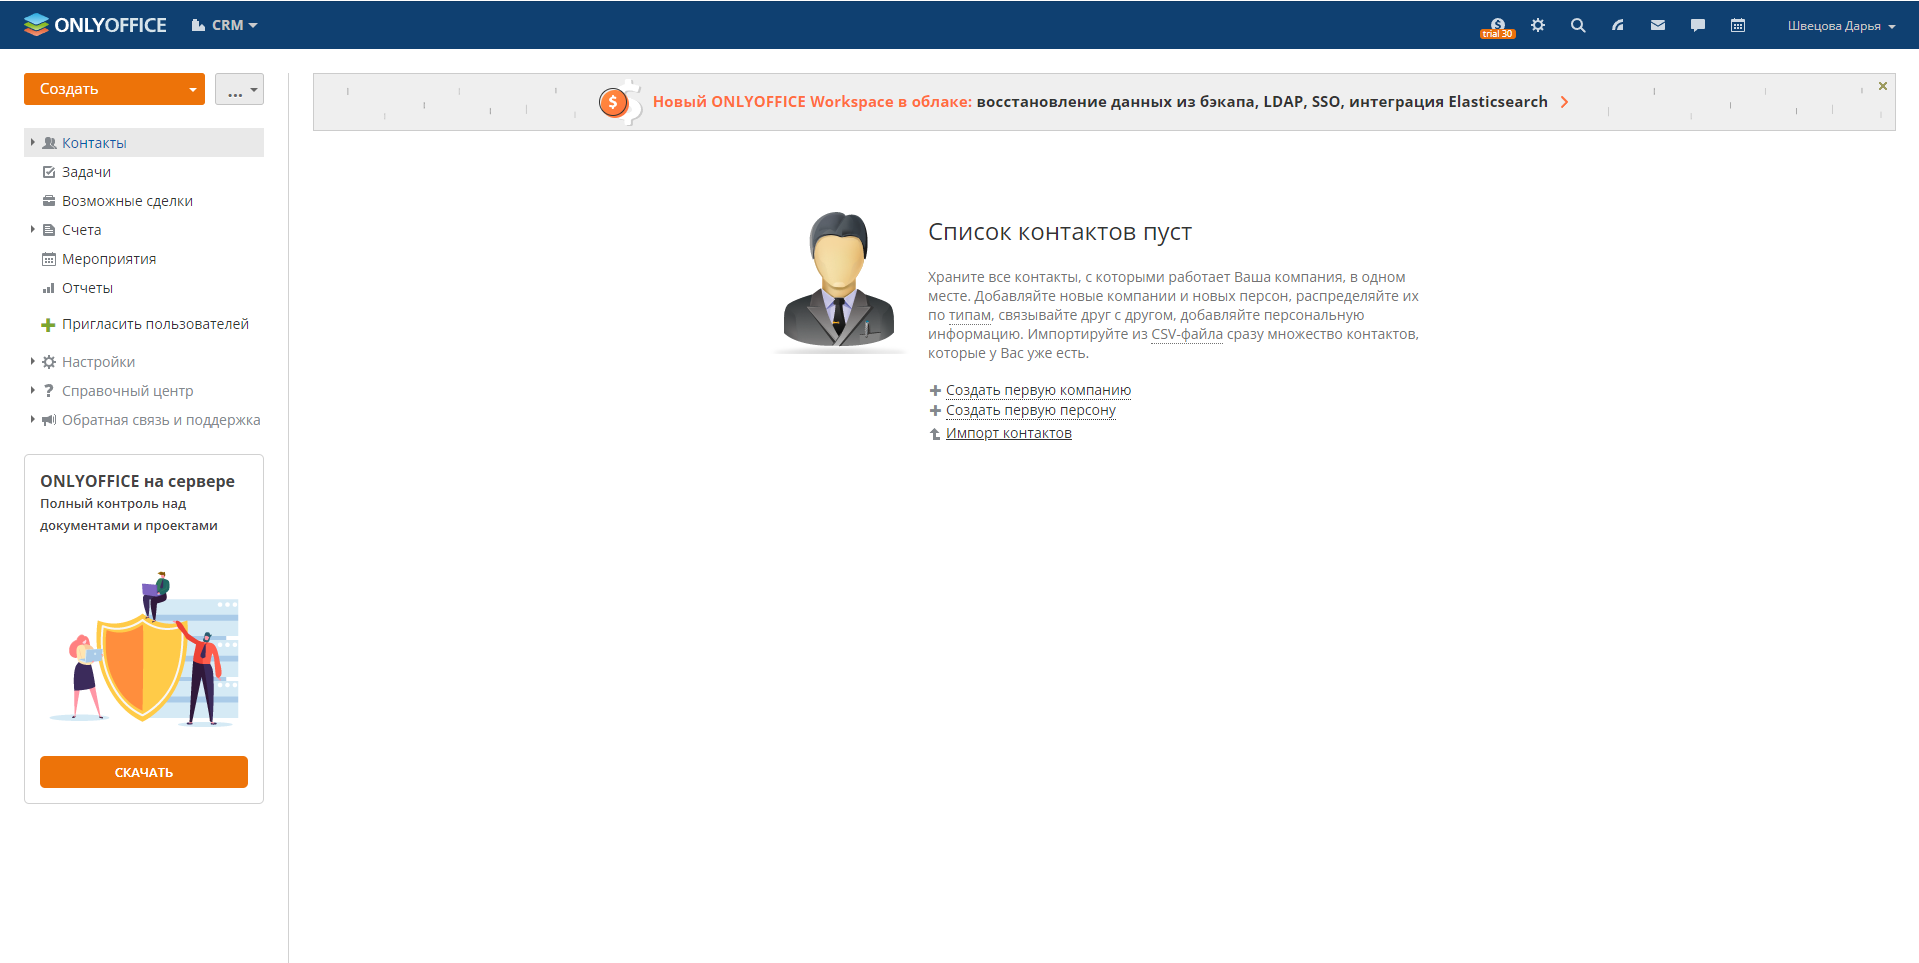Click the Отчеты chart icon
Image resolution: width=1919 pixels, height=963 pixels.
point(49,288)
